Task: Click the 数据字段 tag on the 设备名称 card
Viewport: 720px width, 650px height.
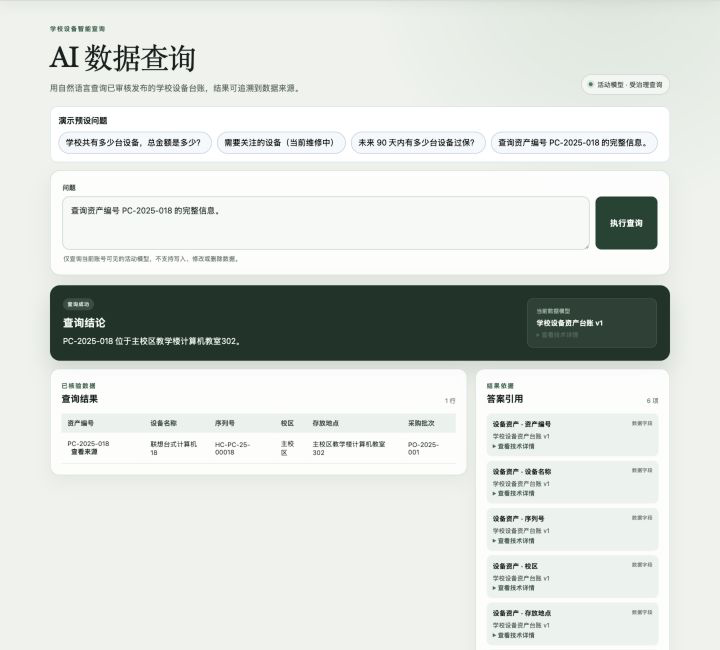Action: [642, 471]
